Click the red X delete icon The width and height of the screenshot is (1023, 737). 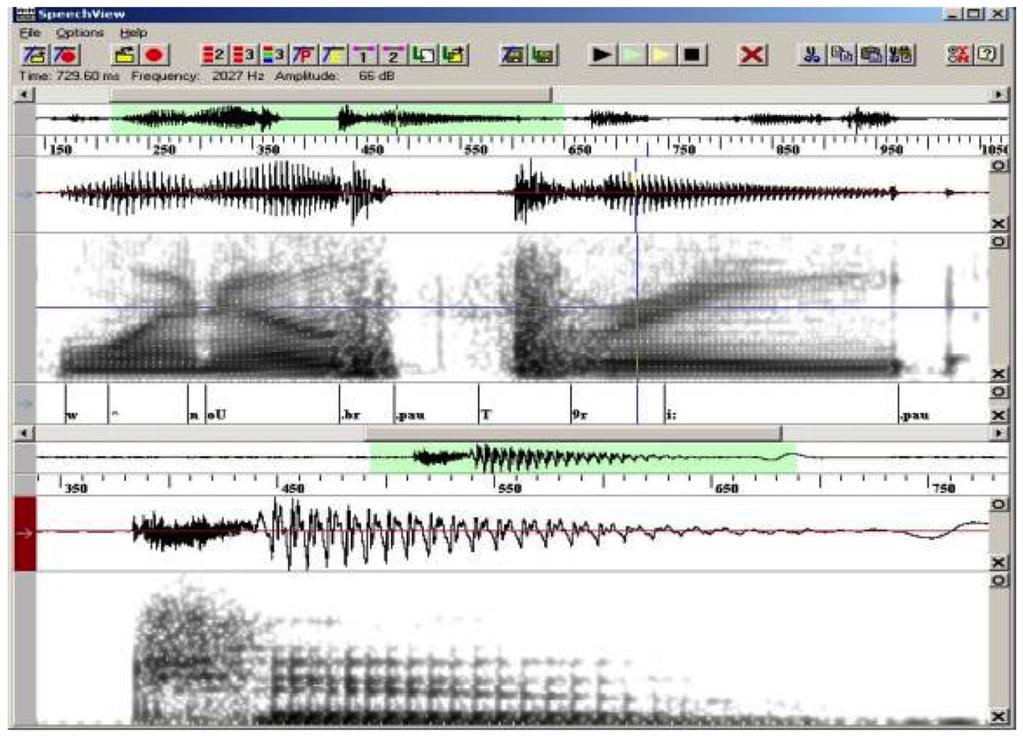(752, 55)
